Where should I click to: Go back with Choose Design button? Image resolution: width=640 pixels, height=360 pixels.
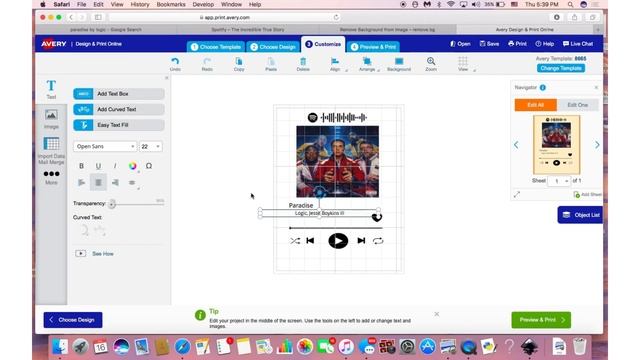pos(73,320)
